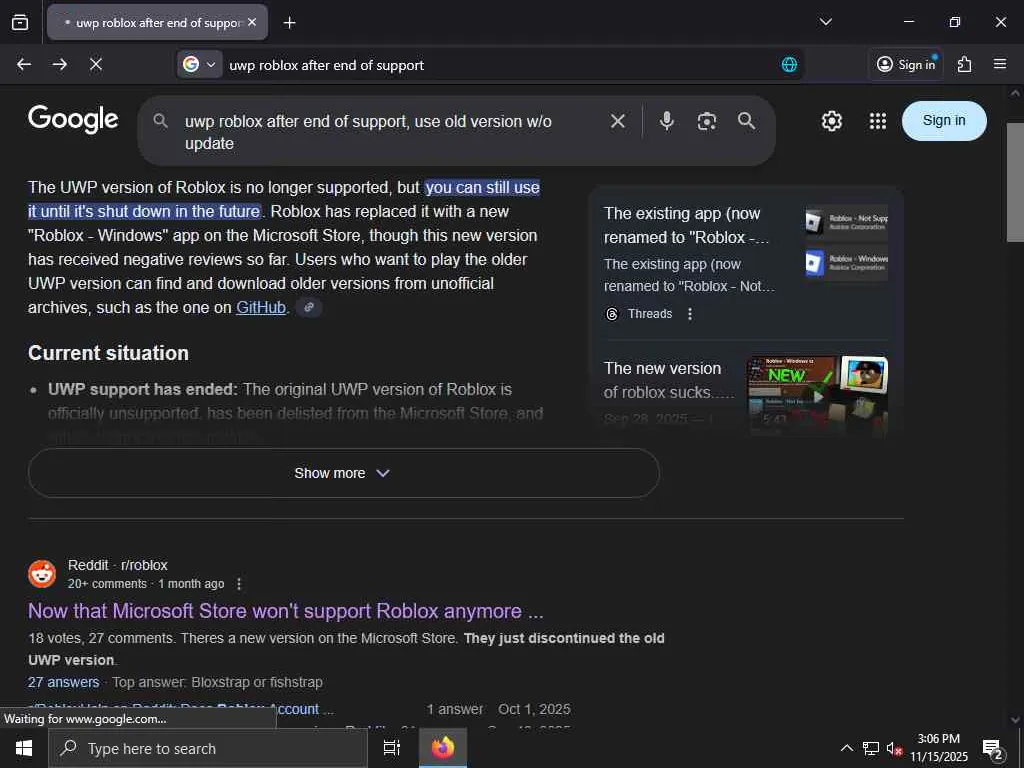This screenshot has height=768, width=1024.
Task: Click the Type here to search box
Action: [208, 748]
